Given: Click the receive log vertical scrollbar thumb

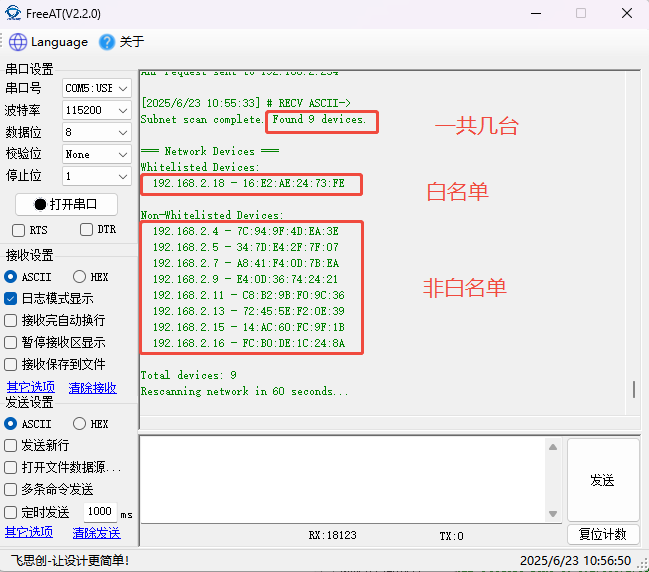Looking at the screenshot, I should tap(634, 389).
